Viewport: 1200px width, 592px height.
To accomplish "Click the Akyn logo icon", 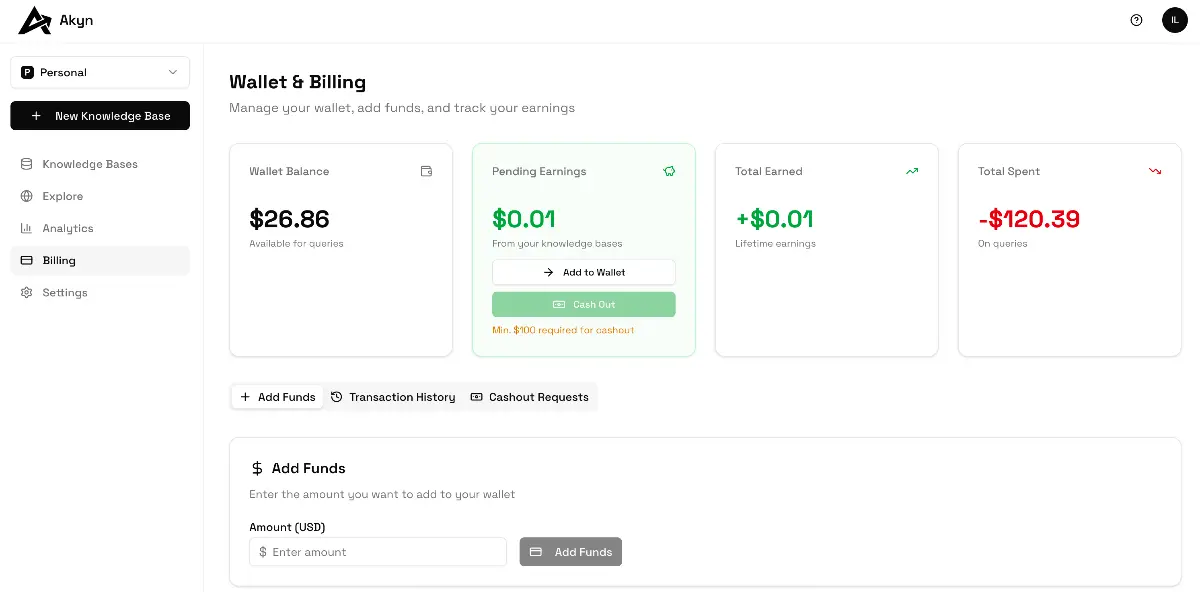I will click(35, 20).
